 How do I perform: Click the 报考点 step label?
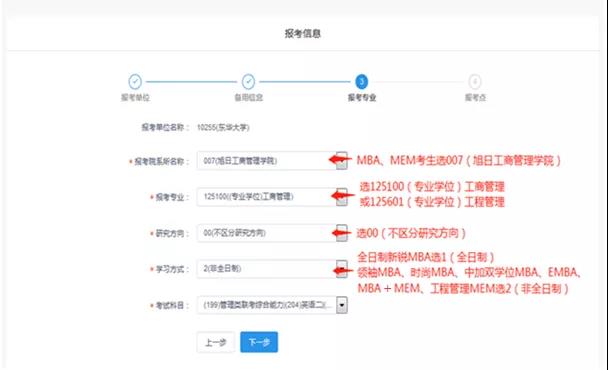point(475,98)
